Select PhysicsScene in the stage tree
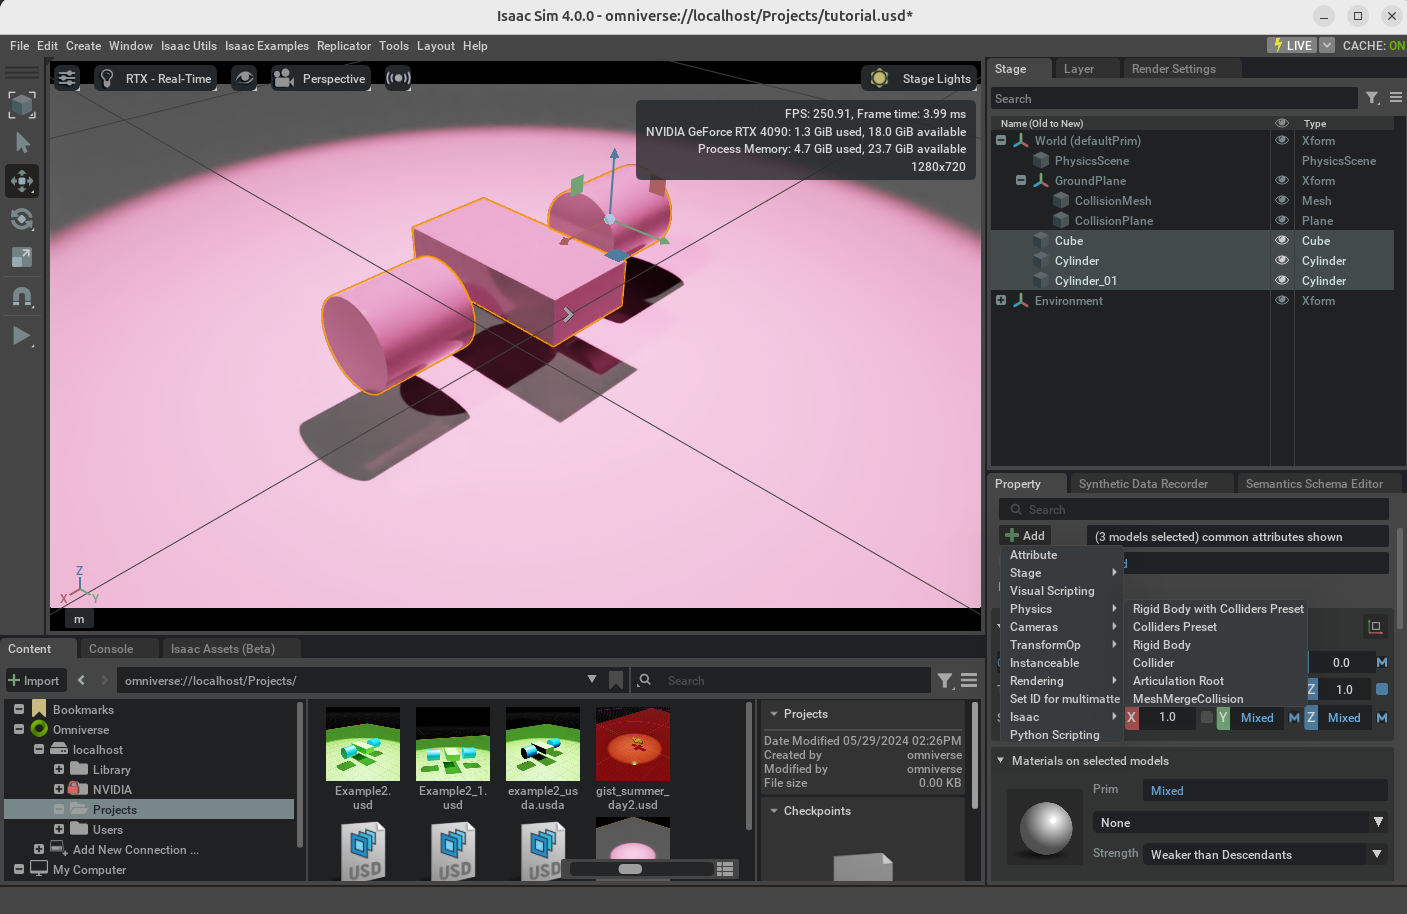Image resolution: width=1407 pixels, height=914 pixels. pos(1091,161)
